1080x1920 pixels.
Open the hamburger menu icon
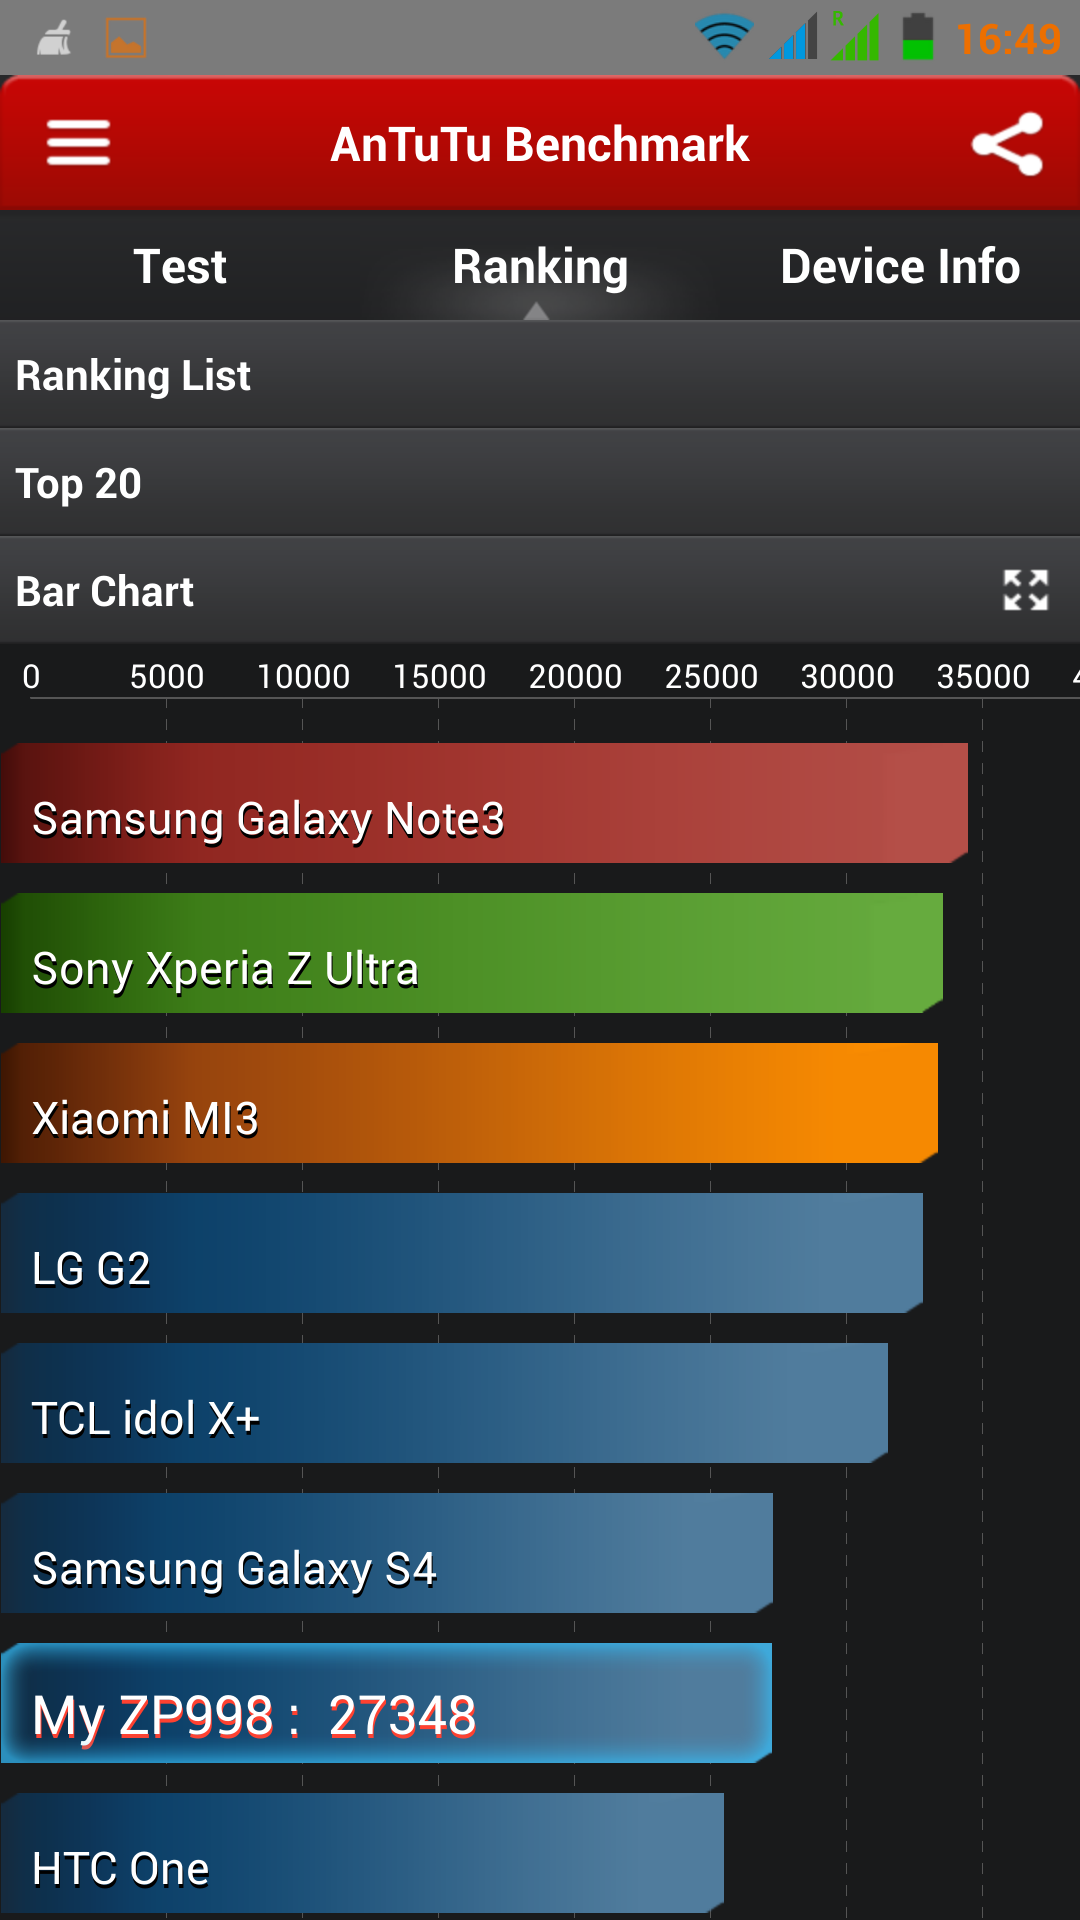[78, 143]
